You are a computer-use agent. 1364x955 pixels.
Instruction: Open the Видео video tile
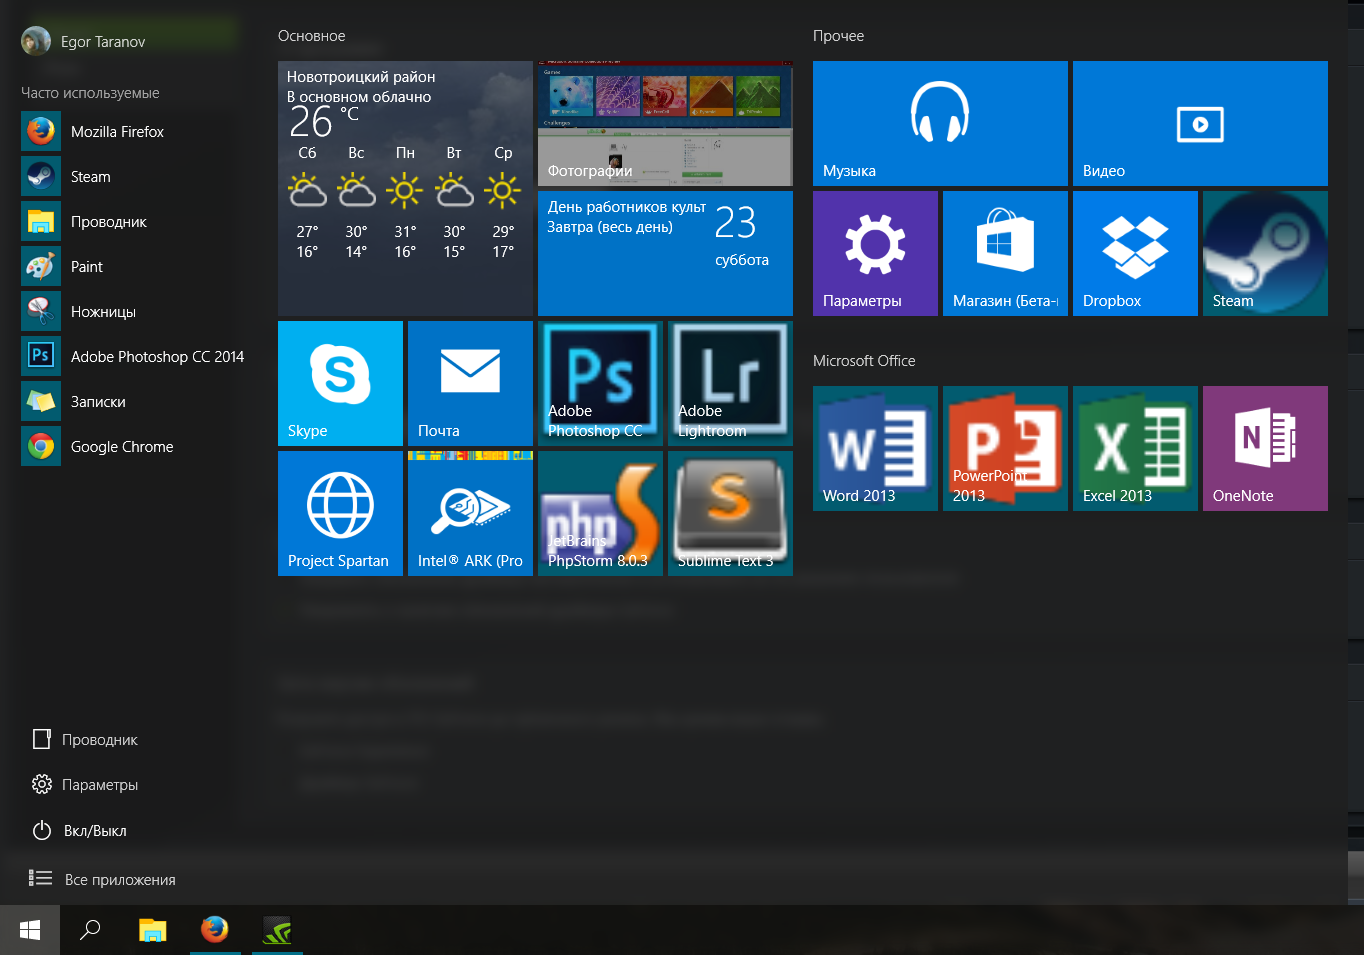[x=1200, y=123]
